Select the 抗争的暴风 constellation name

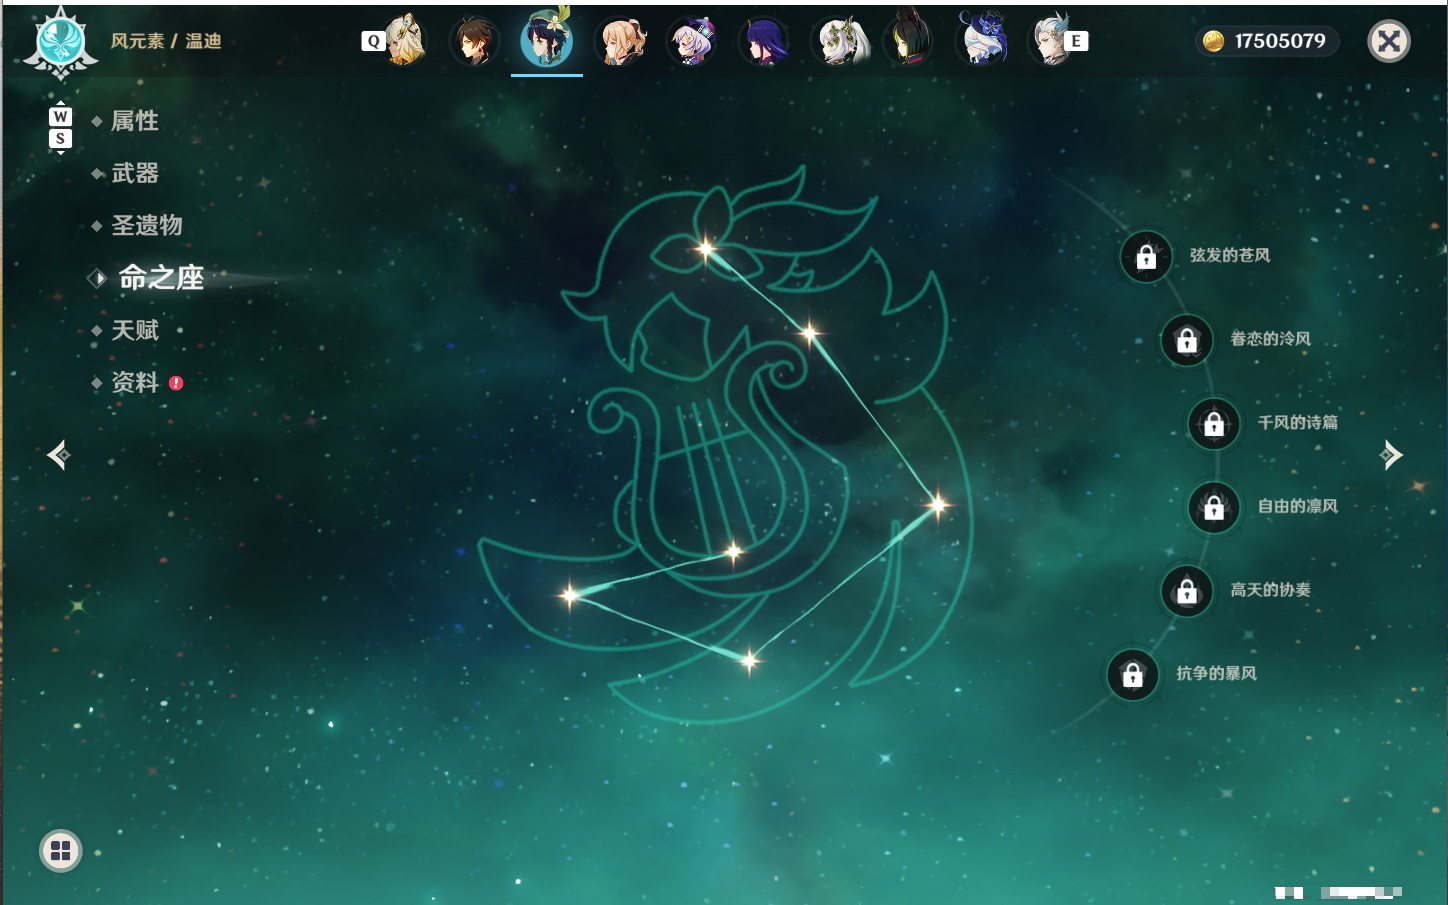coord(1216,673)
